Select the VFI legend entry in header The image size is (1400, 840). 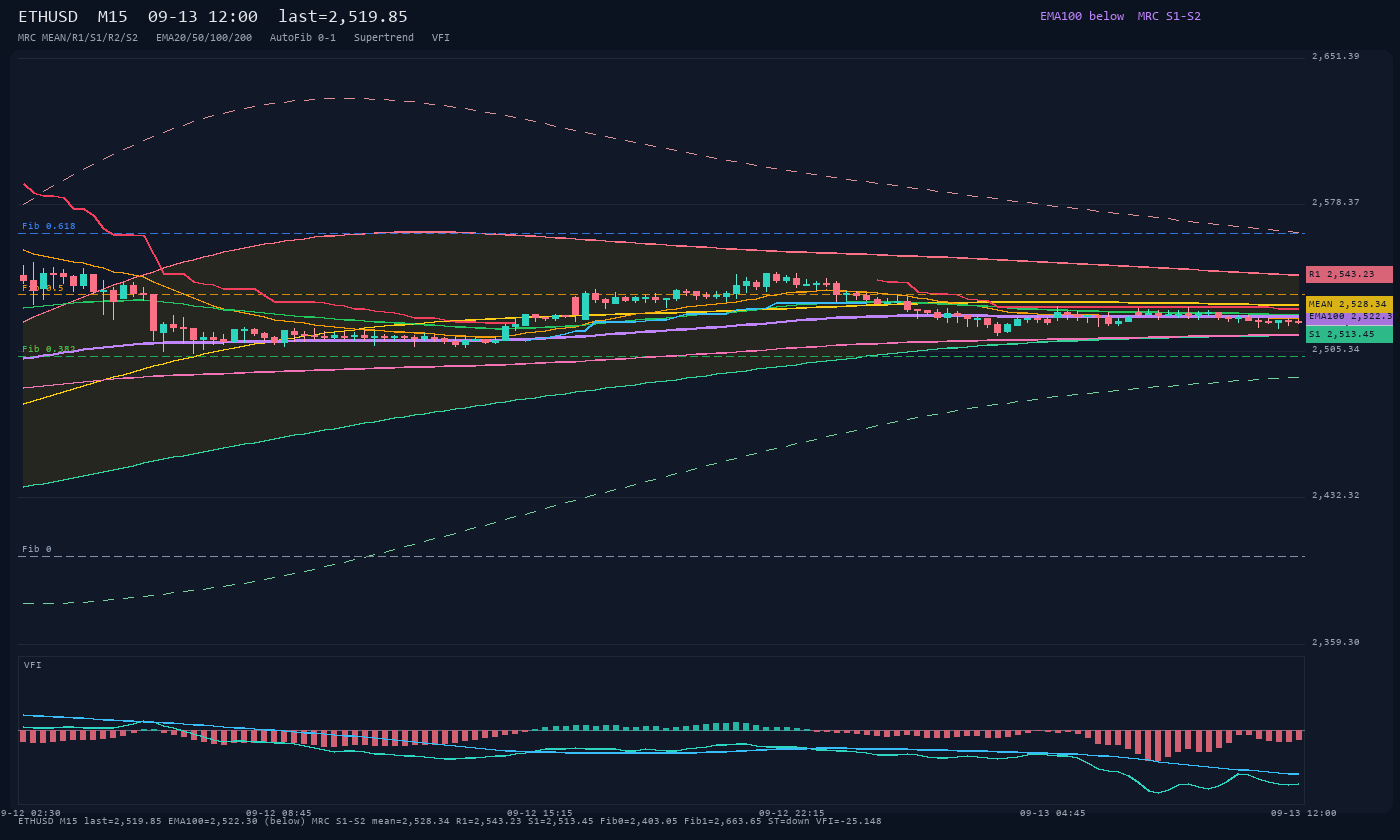[441, 38]
